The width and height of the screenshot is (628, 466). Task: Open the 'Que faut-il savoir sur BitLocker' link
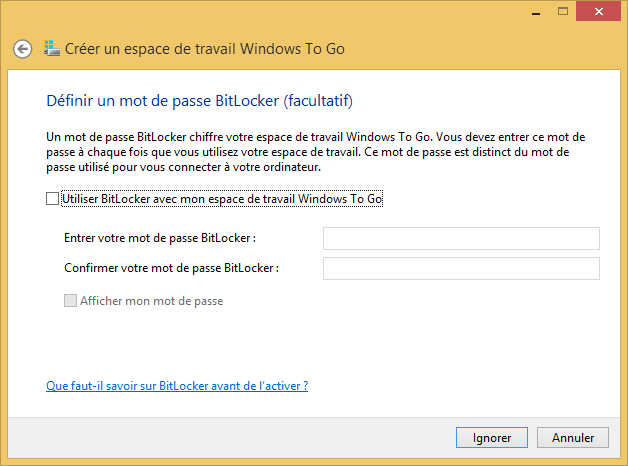point(176,385)
